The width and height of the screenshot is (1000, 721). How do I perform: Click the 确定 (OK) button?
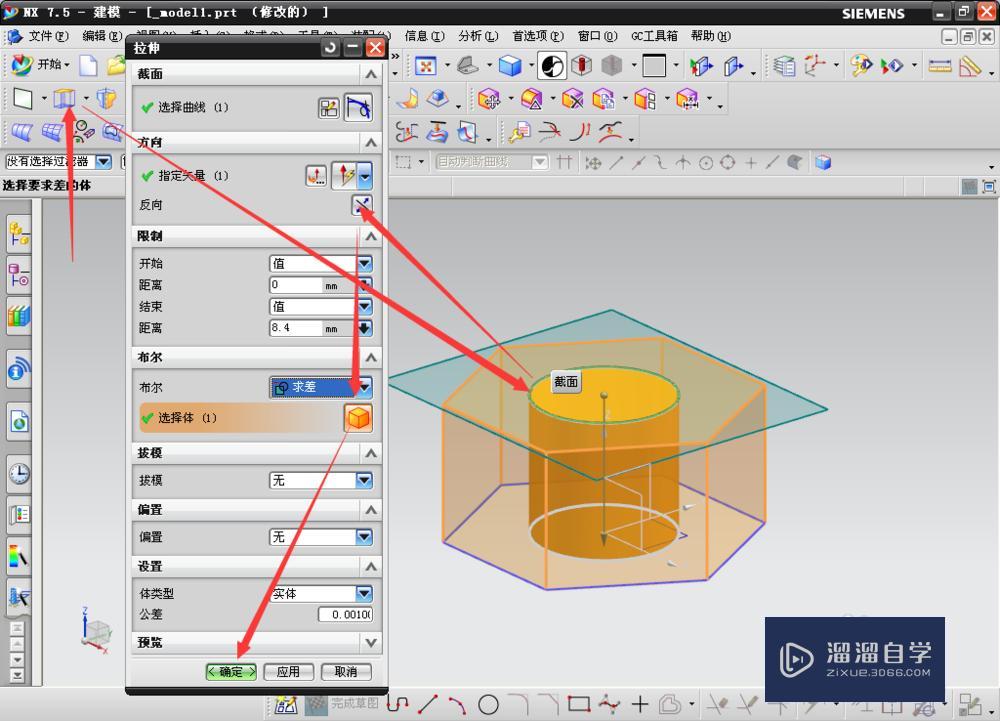[x=231, y=672]
